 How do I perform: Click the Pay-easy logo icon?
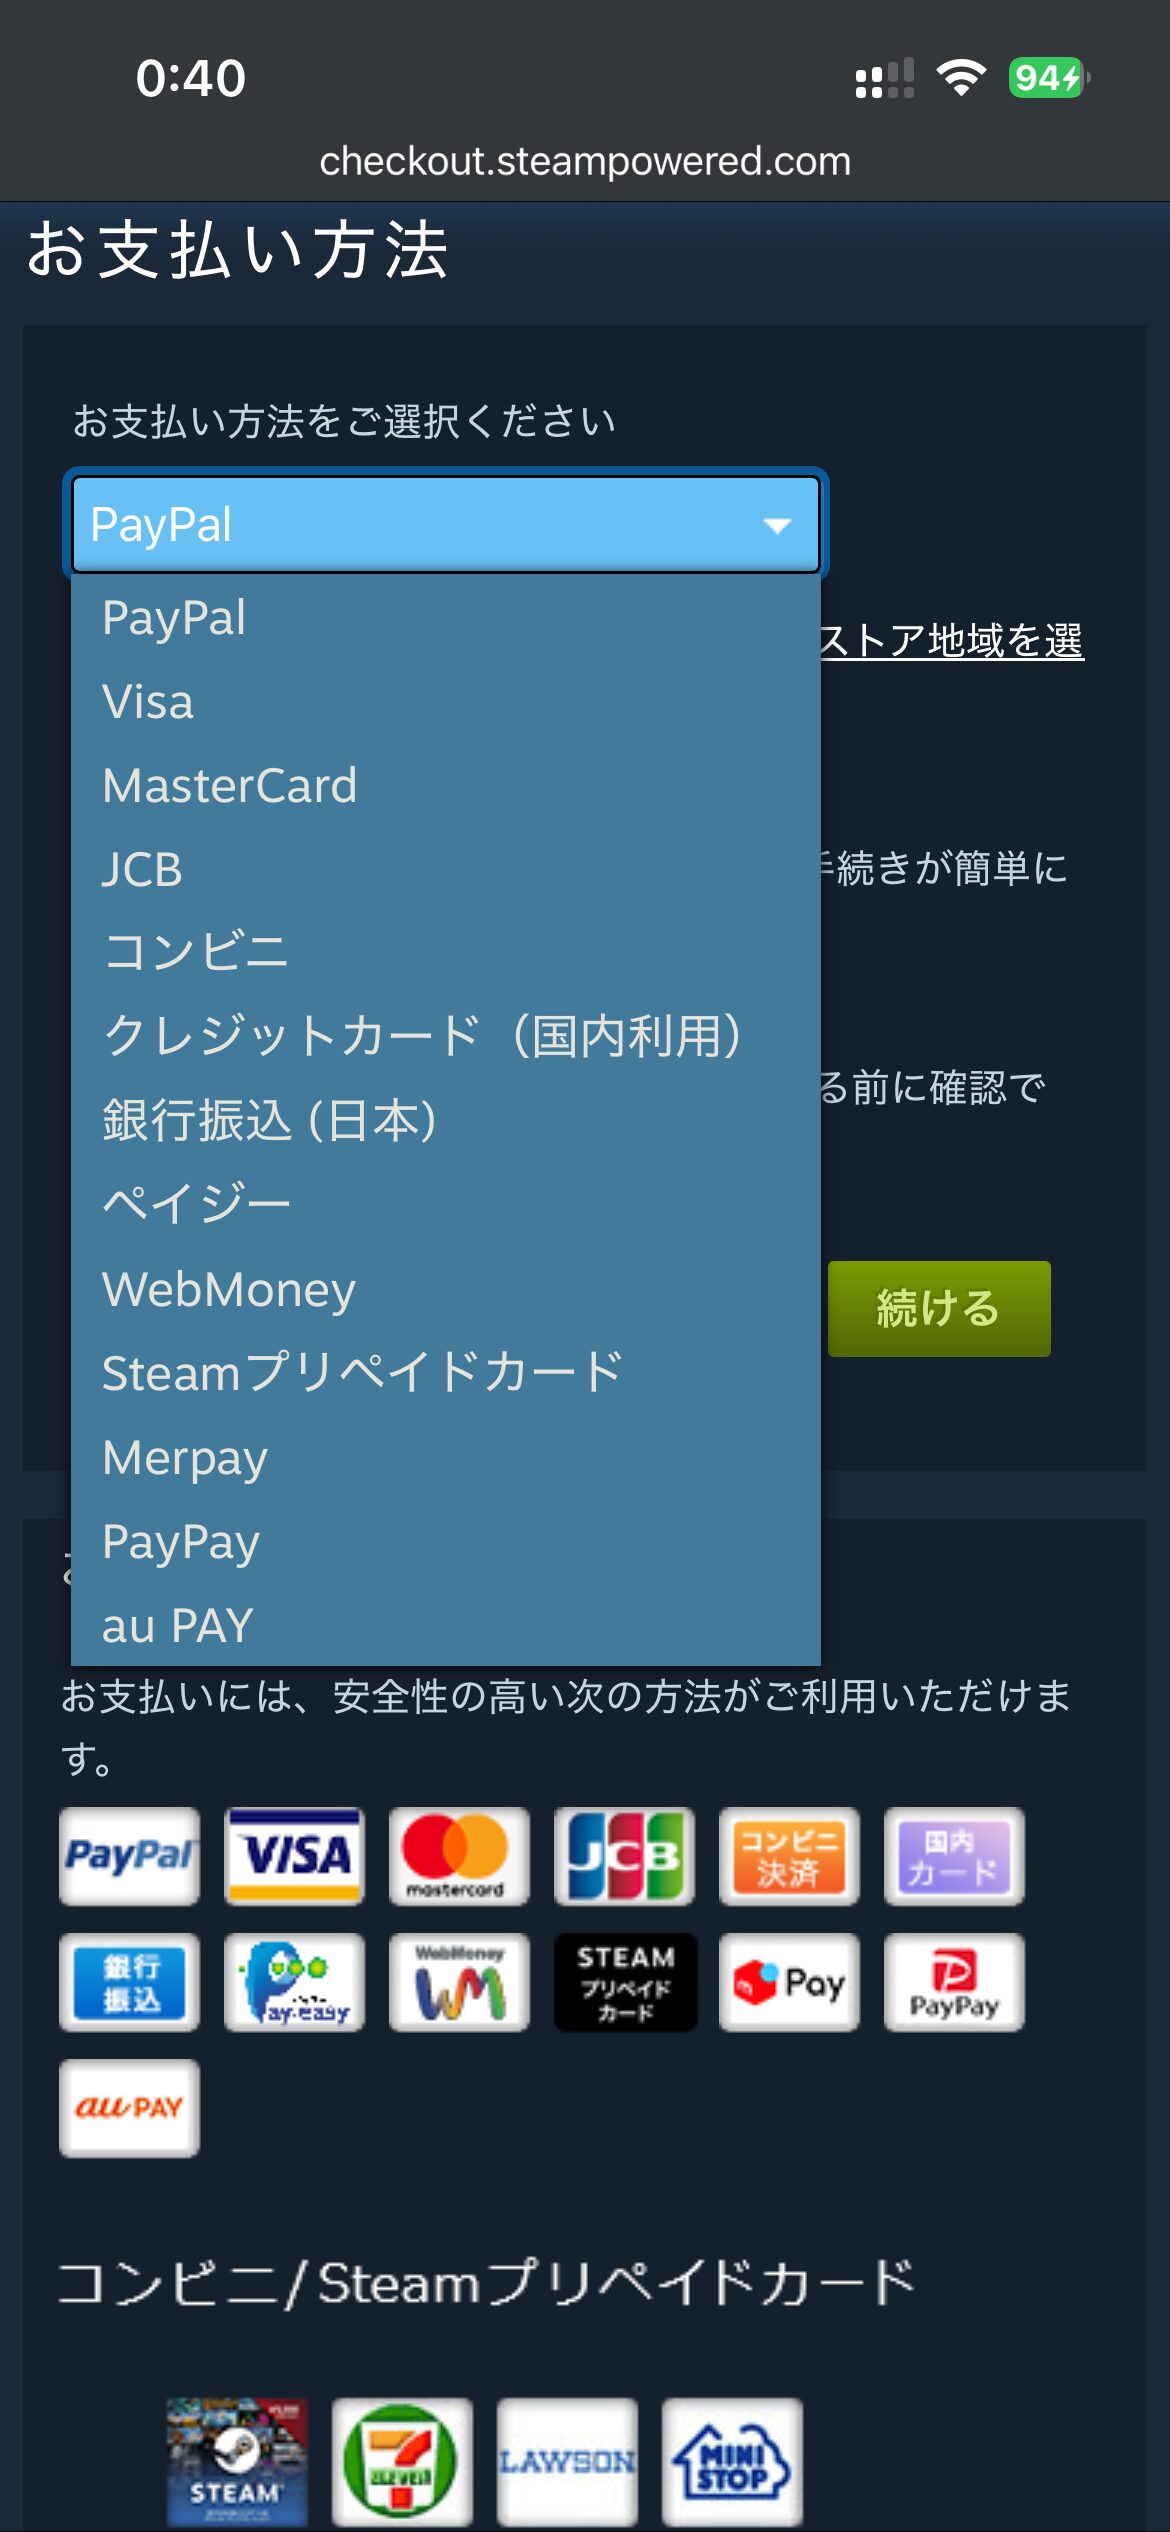[x=294, y=1982]
